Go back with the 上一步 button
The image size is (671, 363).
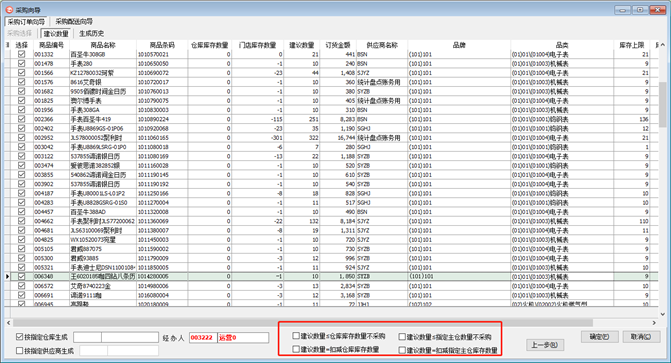point(545,345)
